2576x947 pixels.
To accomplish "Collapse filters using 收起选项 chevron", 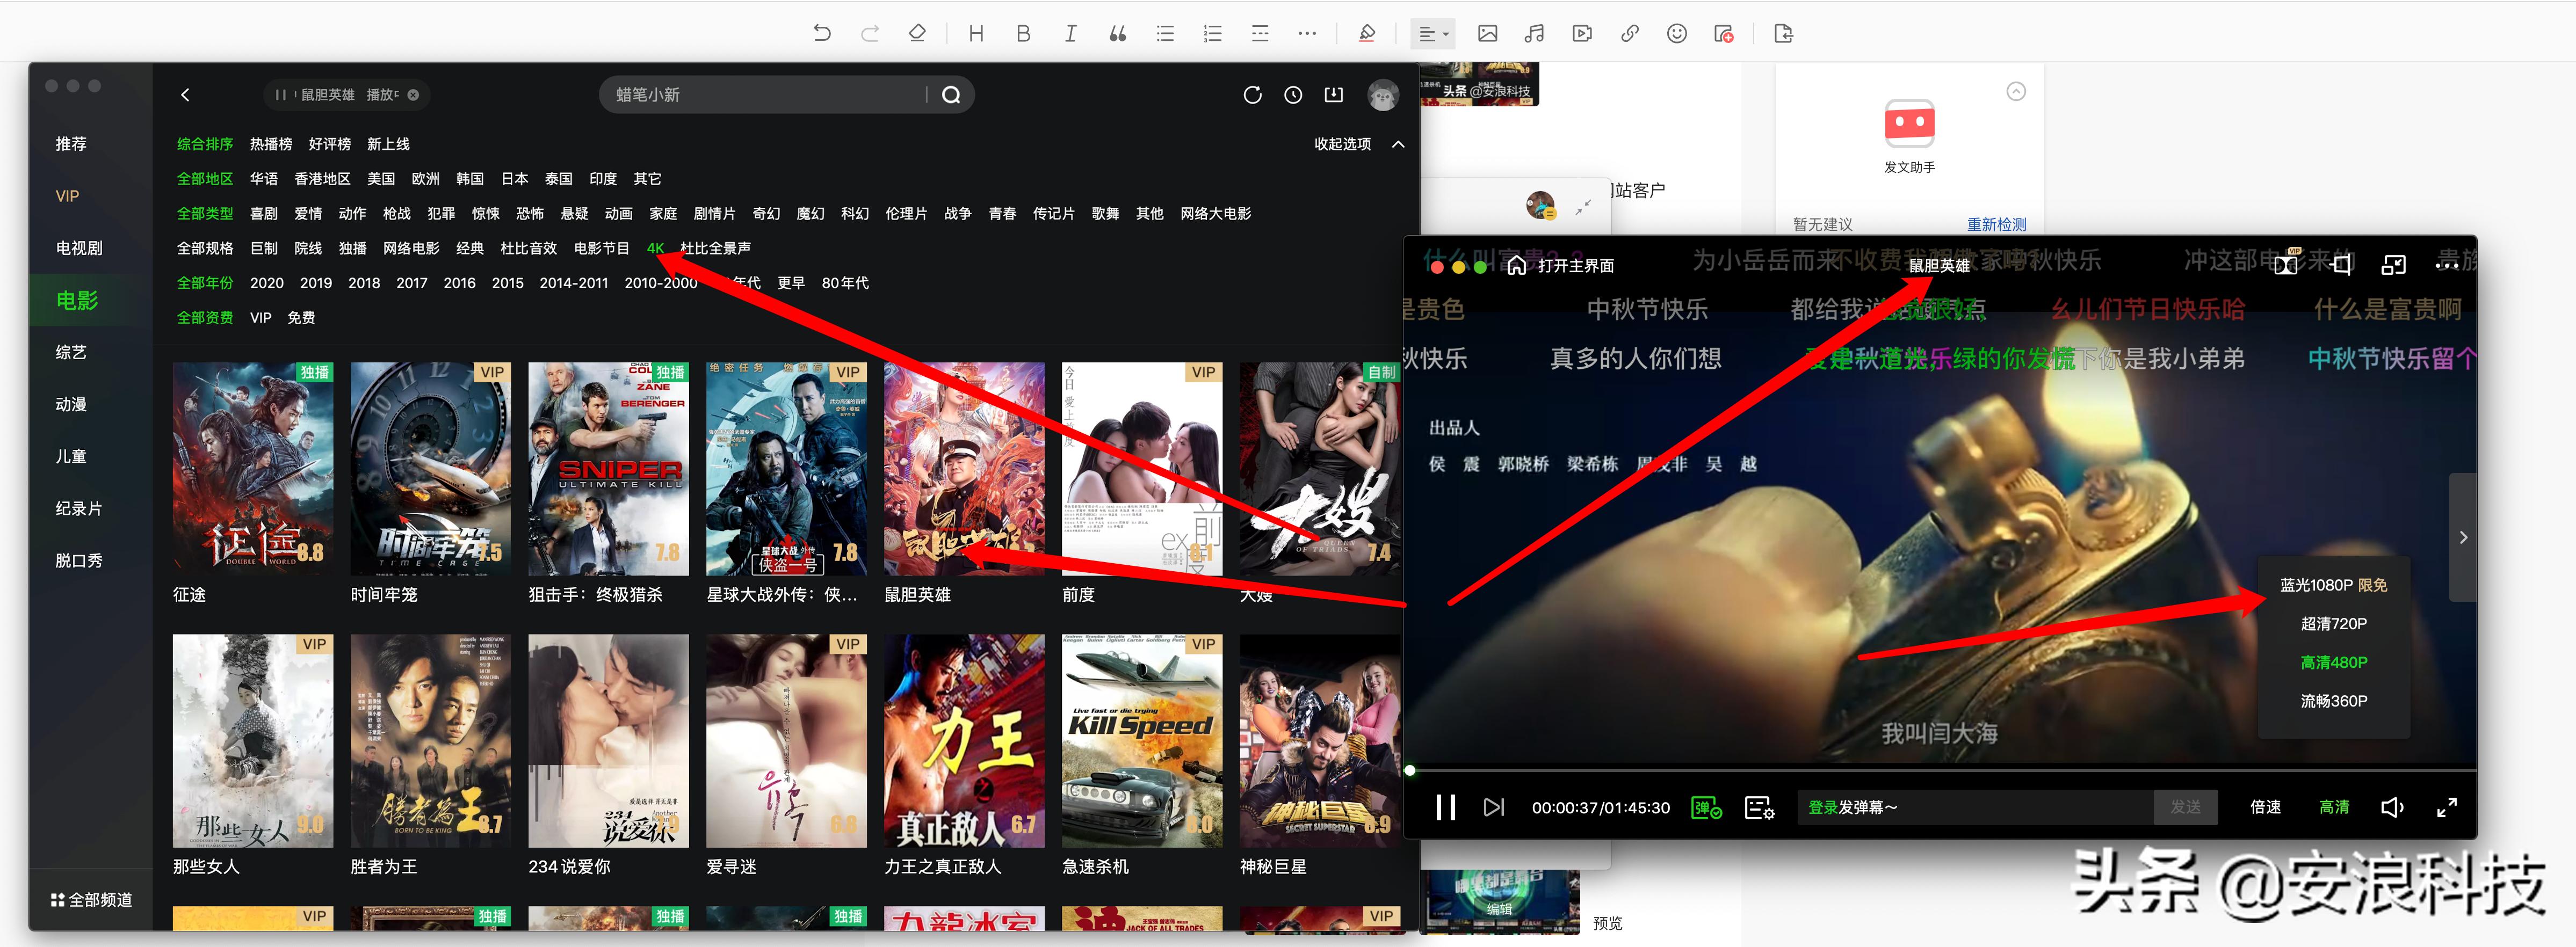I will [1399, 143].
